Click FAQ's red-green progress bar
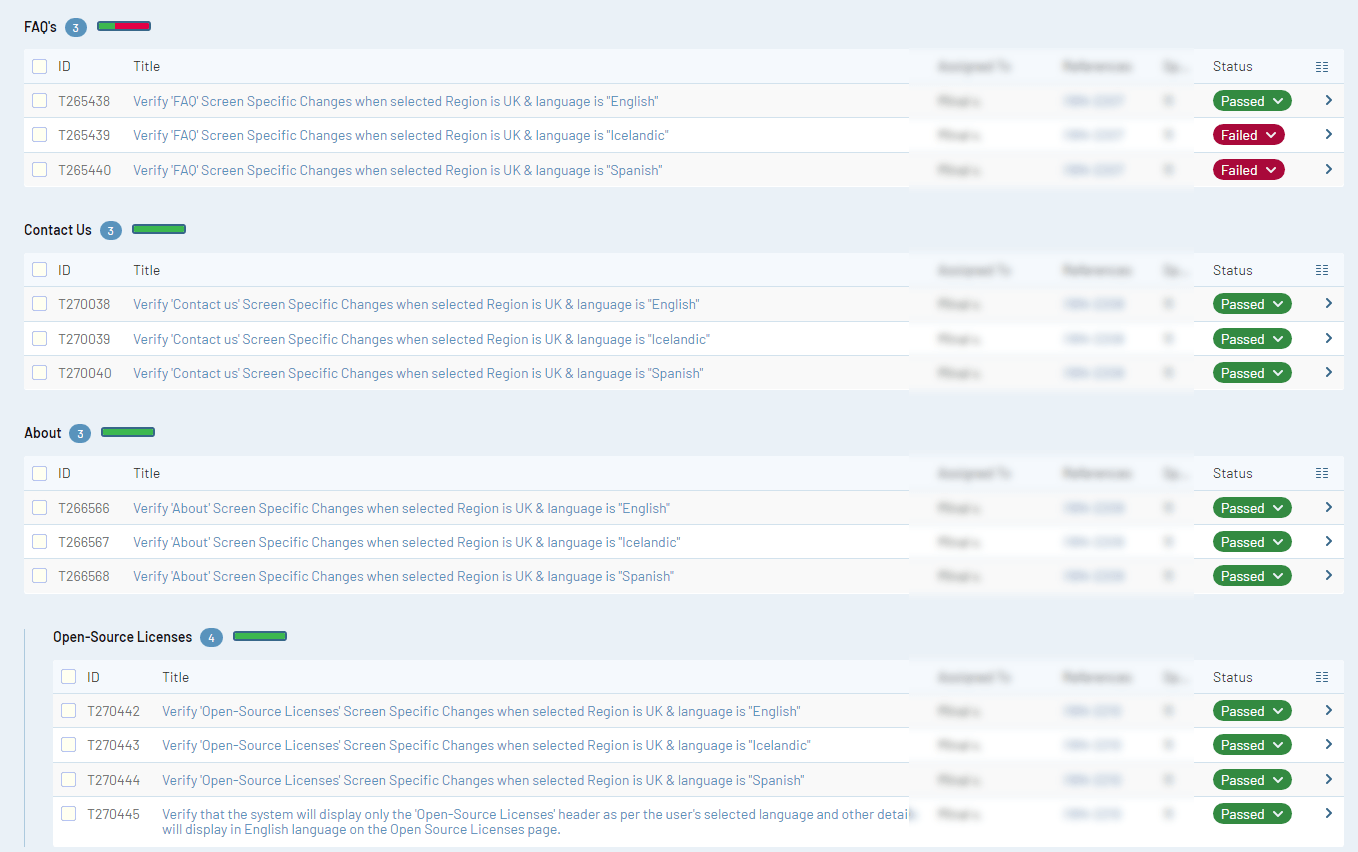Screen dimensions: 1358x852 click(124, 26)
